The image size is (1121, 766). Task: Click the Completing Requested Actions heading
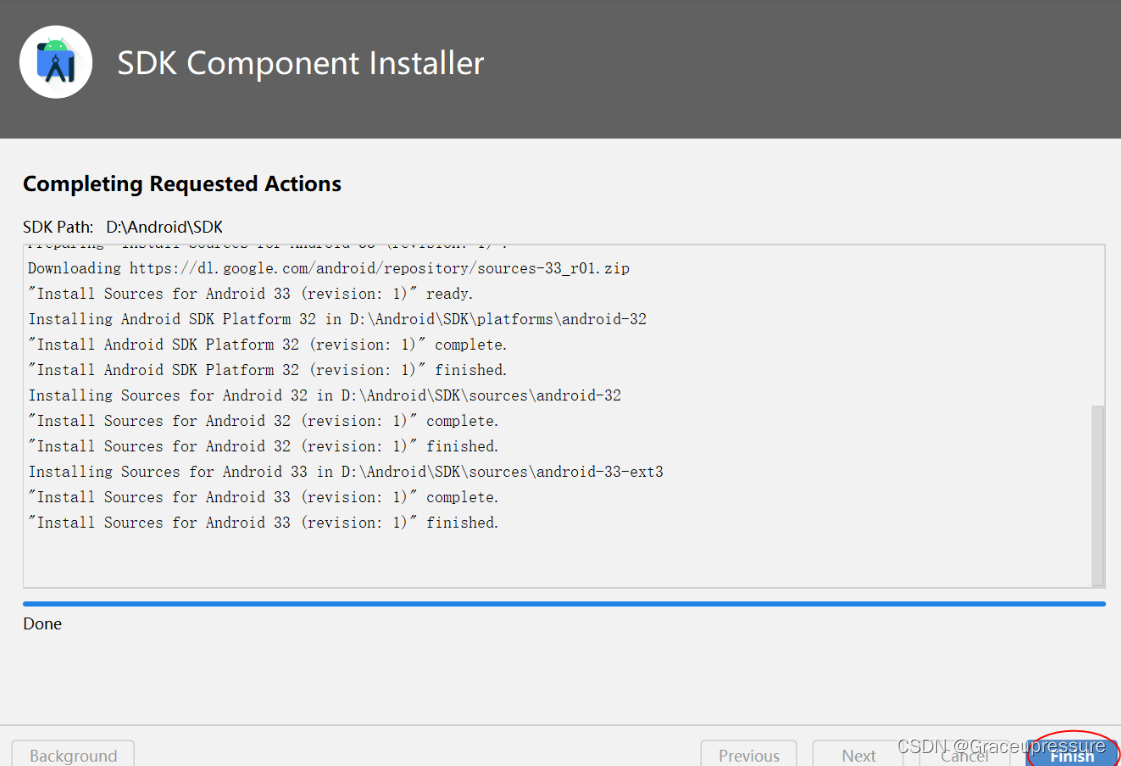182,184
